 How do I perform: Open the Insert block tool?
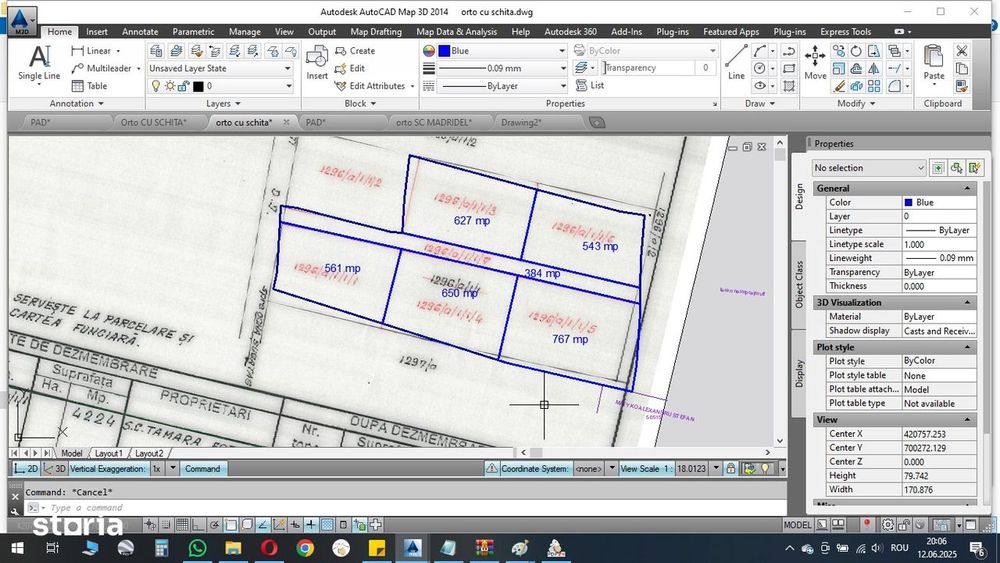click(317, 61)
